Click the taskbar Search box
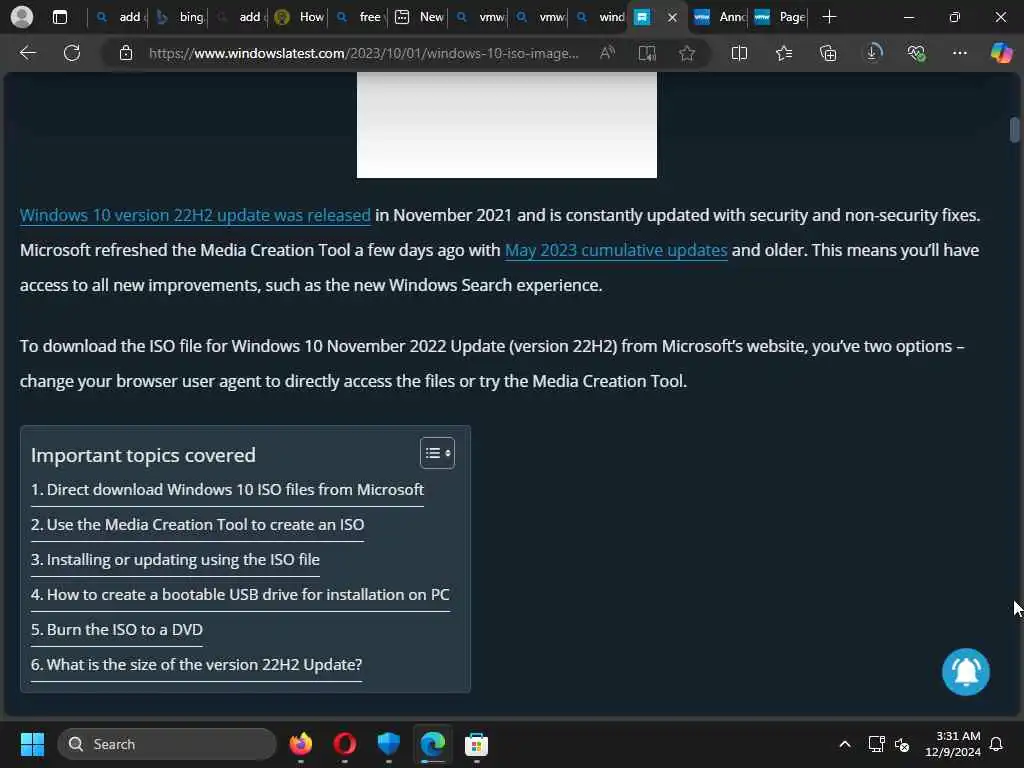 (x=167, y=744)
